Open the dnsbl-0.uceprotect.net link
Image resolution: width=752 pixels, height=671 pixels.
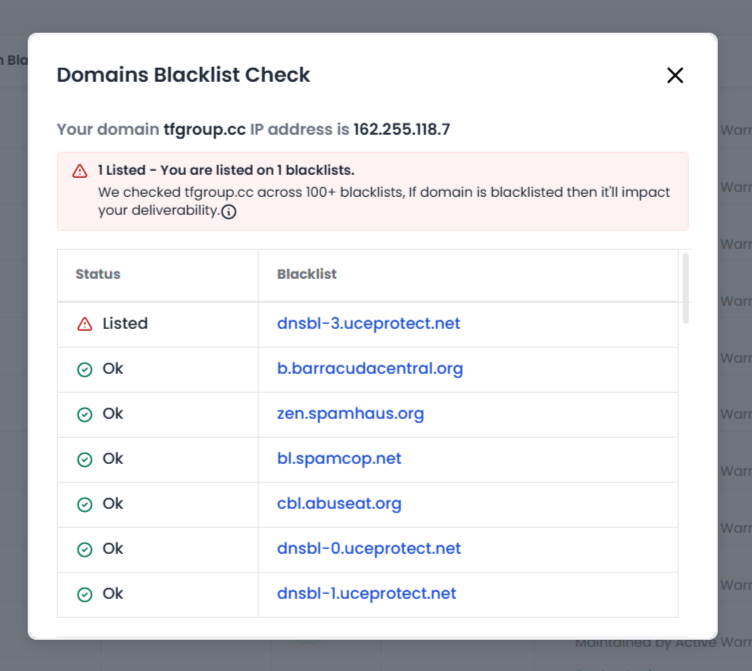point(368,549)
